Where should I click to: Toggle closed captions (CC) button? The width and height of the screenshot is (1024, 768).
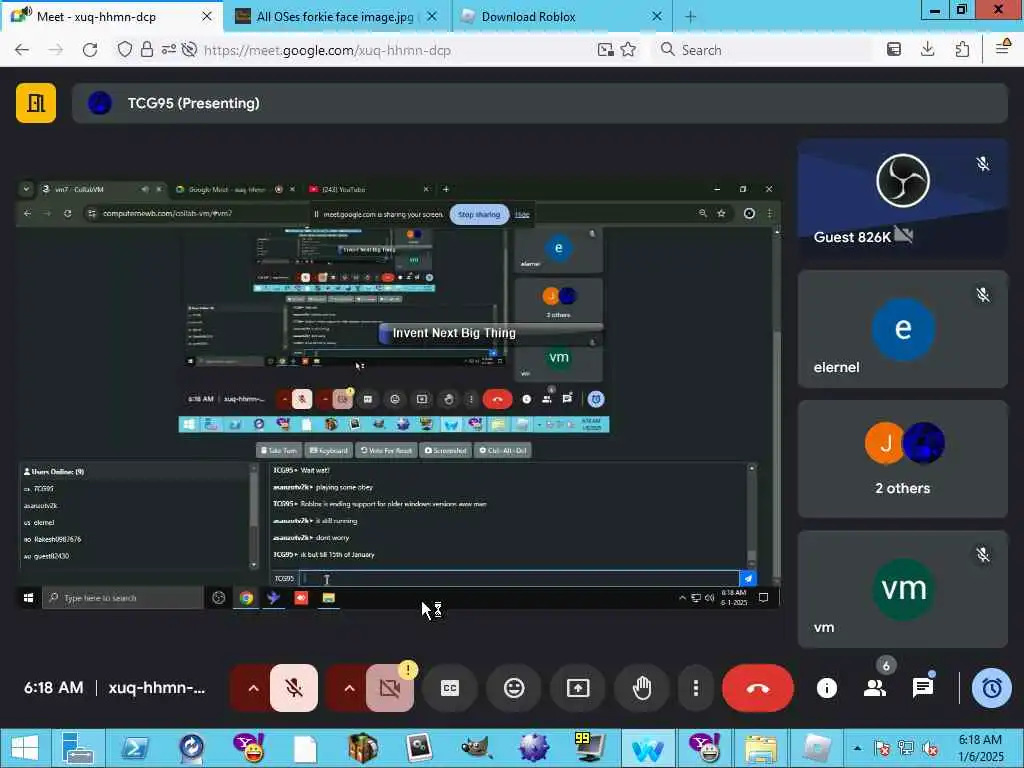(x=450, y=688)
